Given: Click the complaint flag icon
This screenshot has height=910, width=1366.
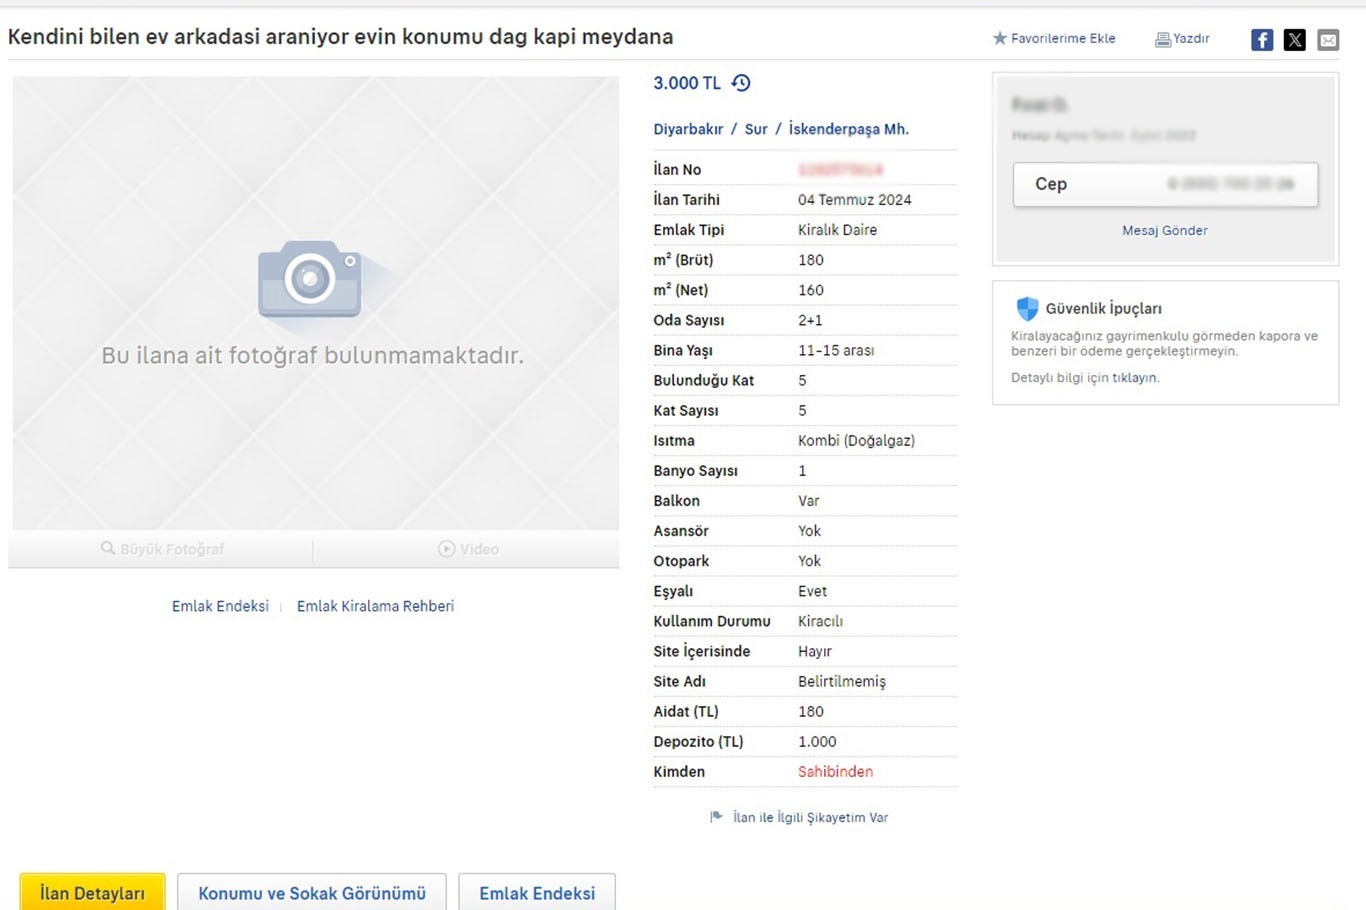Looking at the screenshot, I should click(x=716, y=817).
